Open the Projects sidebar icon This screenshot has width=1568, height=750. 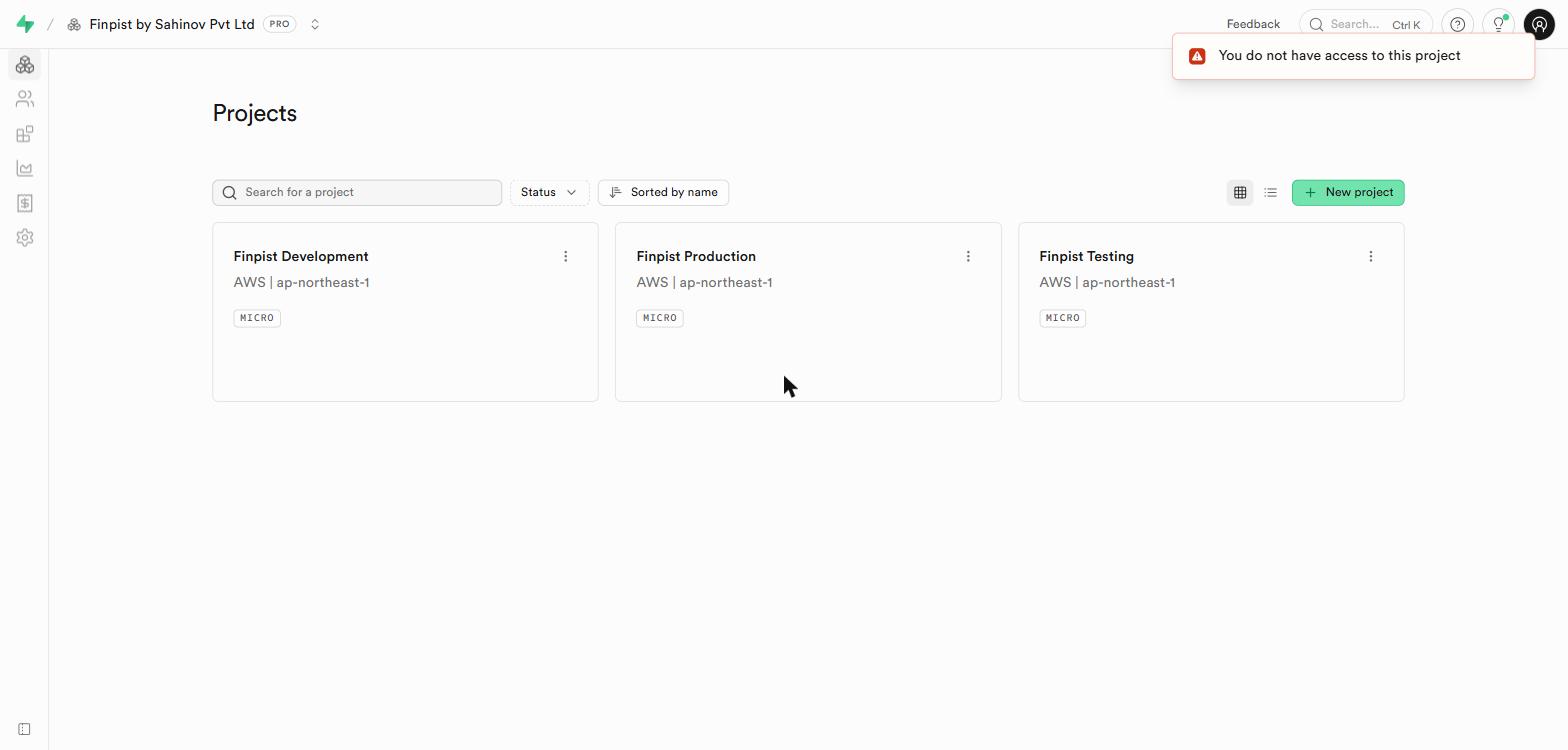pos(25,65)
